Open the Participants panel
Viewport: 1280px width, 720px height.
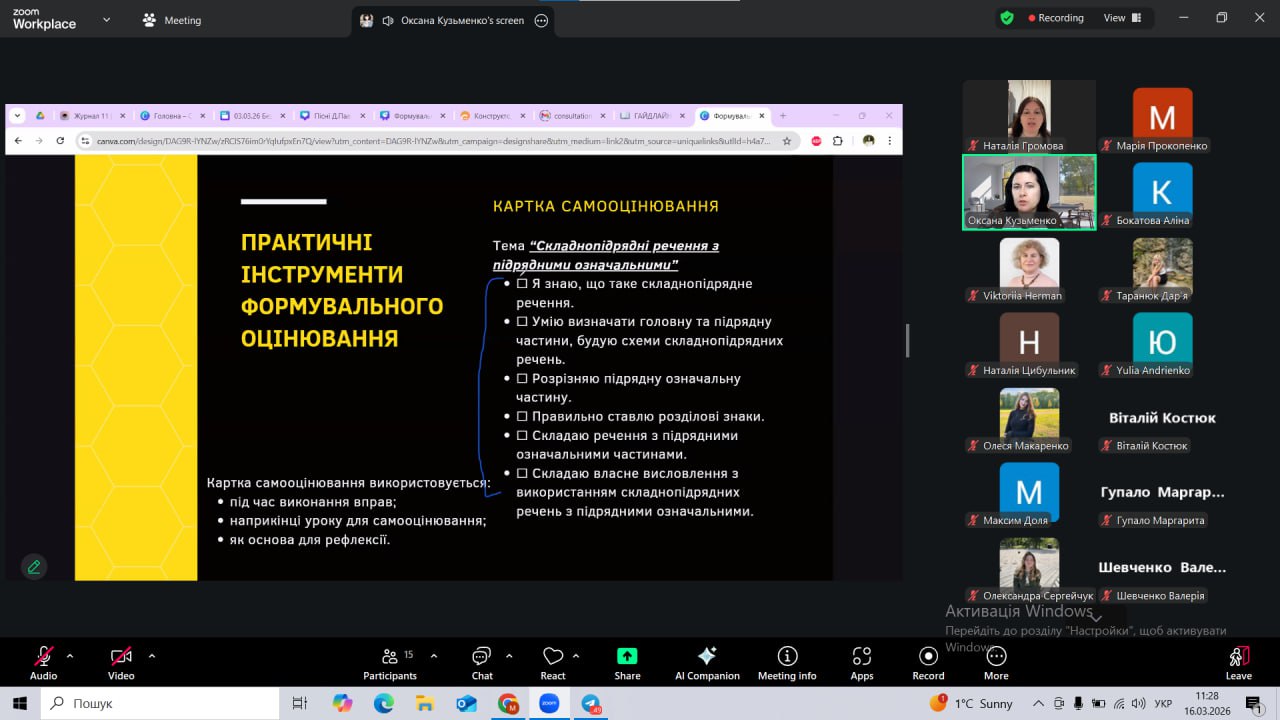[x=390, y=662]
